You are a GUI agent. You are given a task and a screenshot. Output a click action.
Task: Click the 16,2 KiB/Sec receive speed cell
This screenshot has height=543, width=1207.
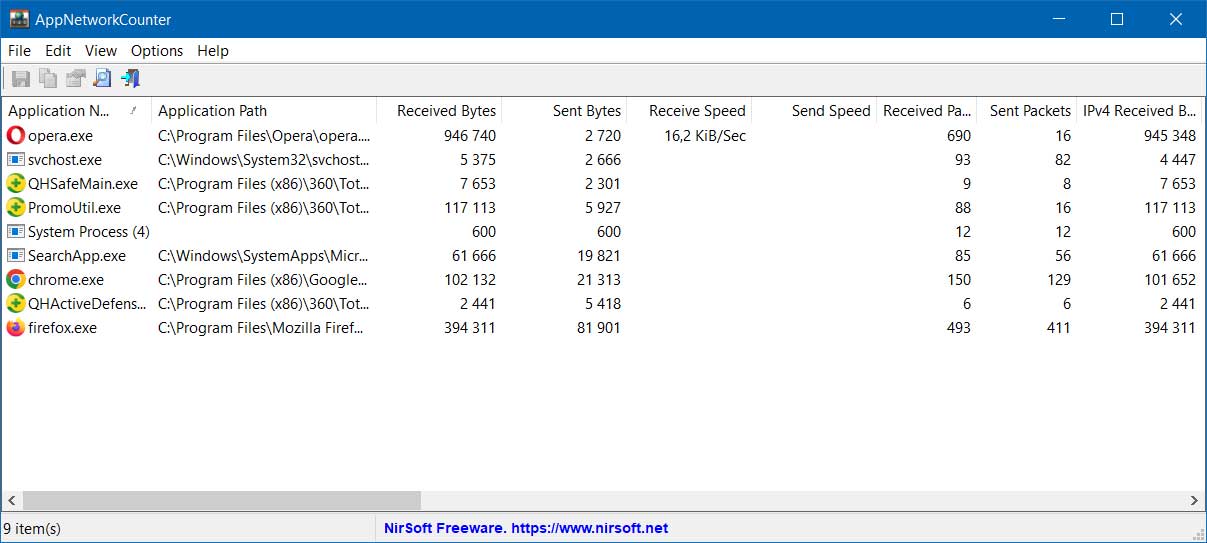[705, 135]
